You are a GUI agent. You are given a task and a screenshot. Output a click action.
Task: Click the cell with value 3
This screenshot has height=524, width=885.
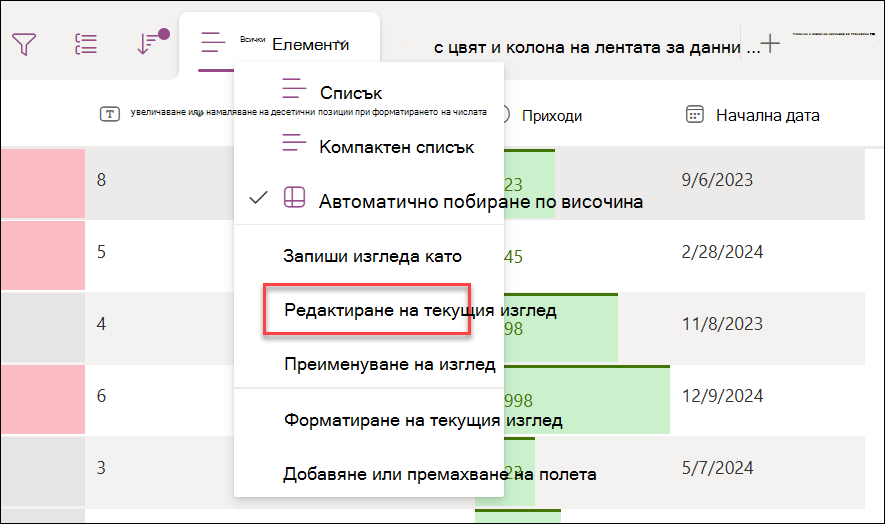101,468
